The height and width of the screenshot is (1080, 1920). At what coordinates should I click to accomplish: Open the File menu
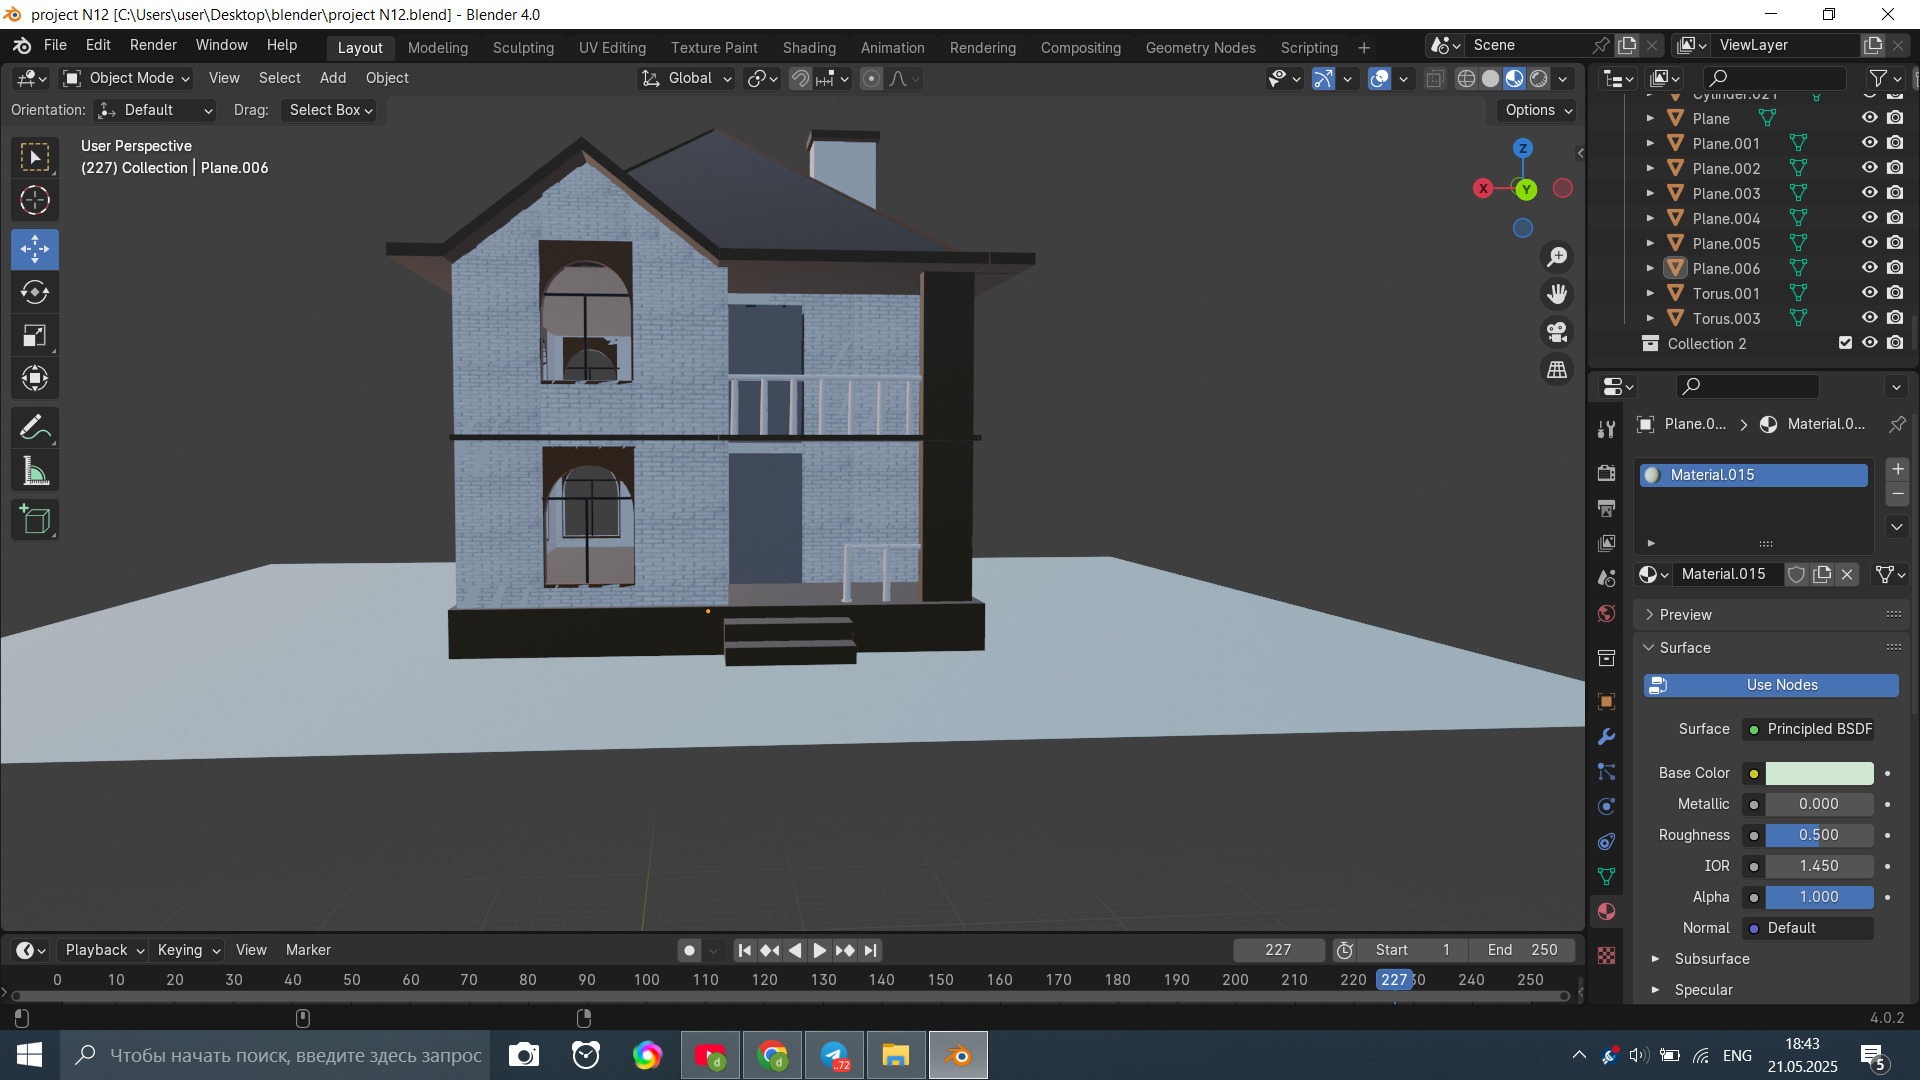[x=55, y=45]
